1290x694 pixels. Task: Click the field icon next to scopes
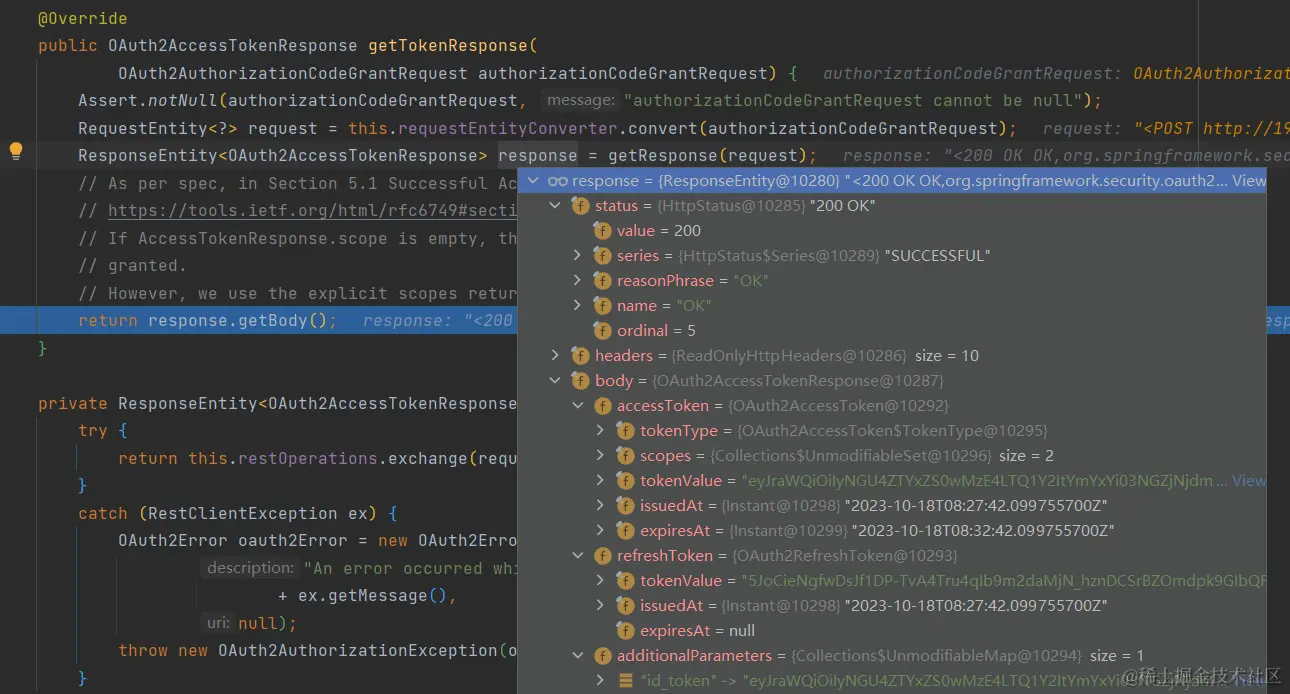626,456
